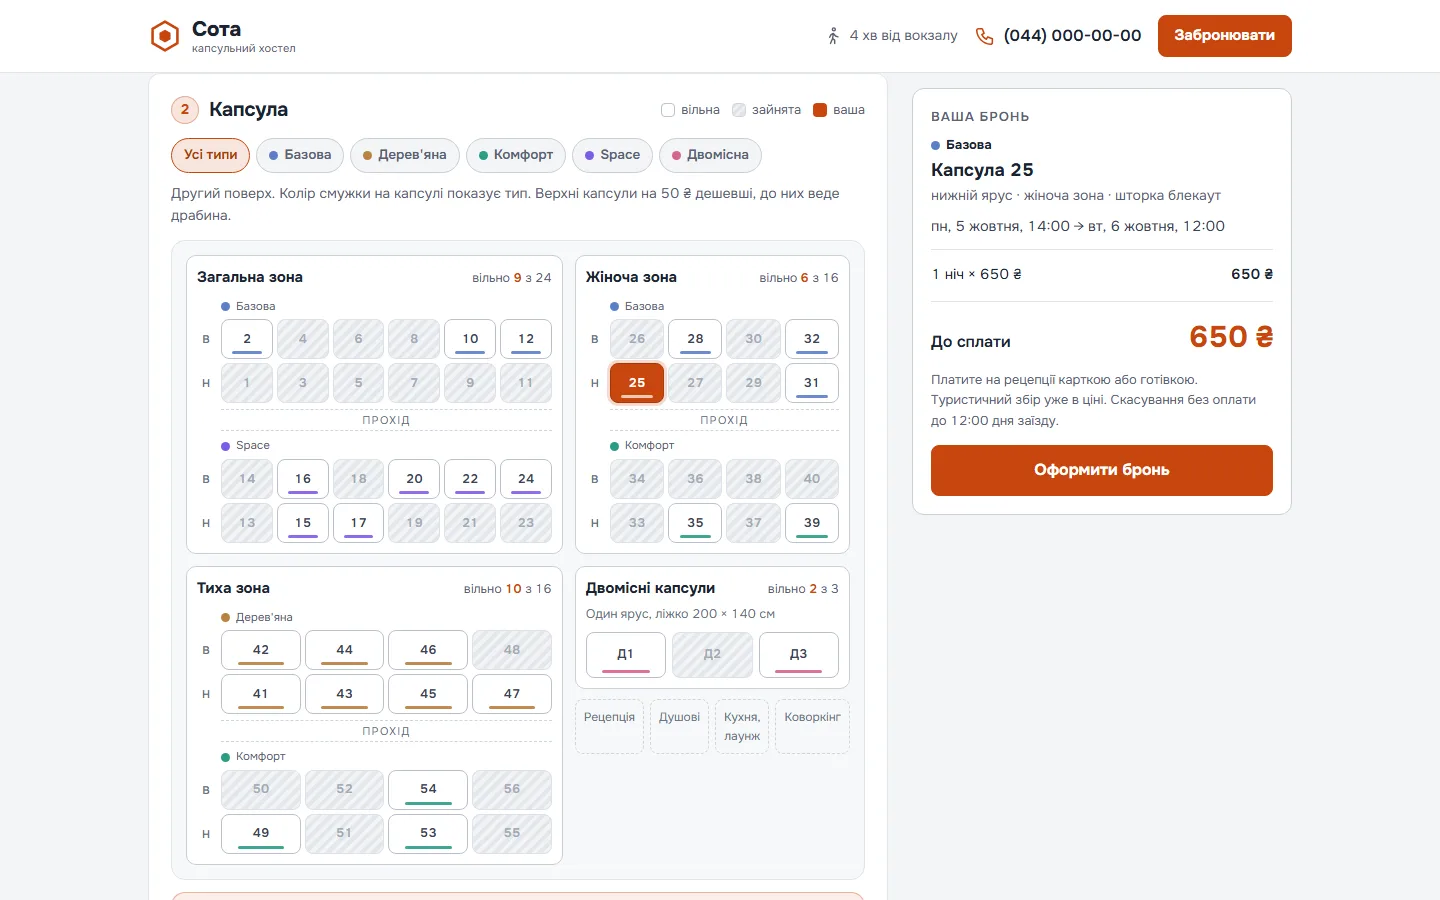Click the white вільна legend swatch

668,110
